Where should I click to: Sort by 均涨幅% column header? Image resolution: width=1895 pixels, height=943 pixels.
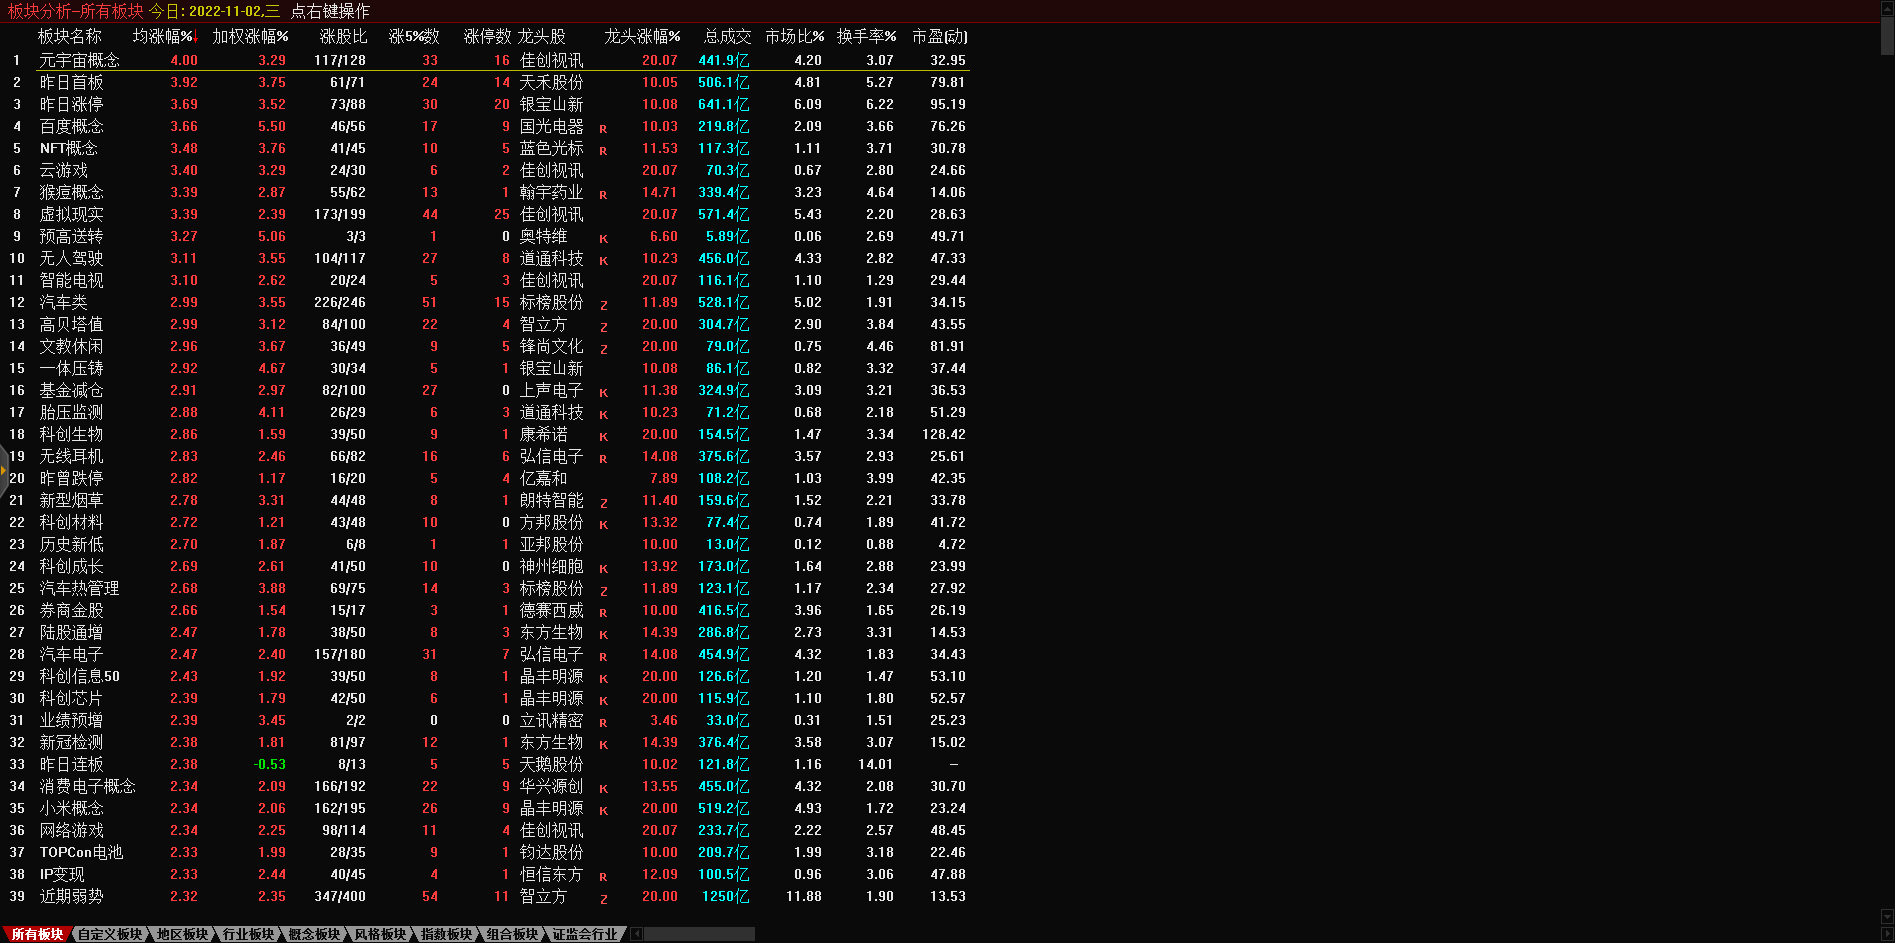coord(163,36)
